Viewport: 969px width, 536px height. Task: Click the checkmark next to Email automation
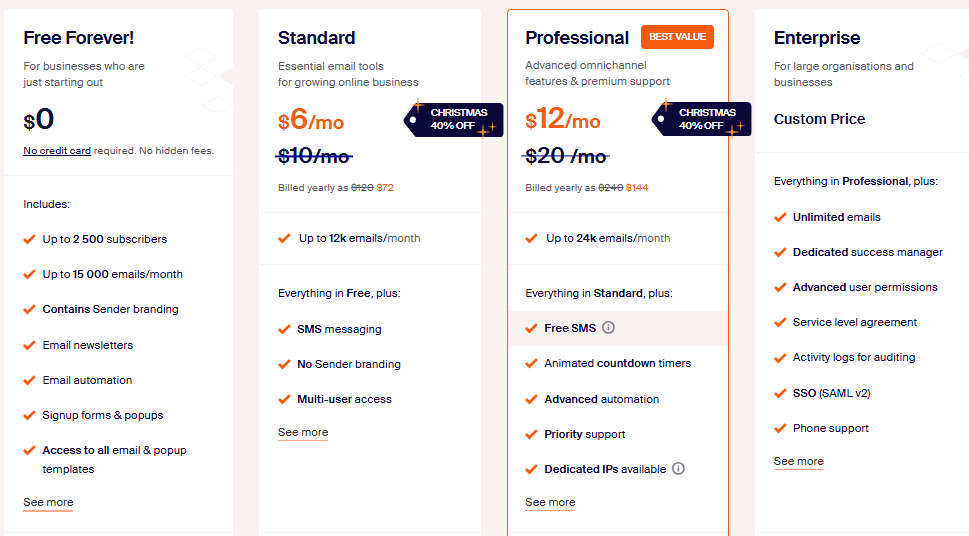pyautogui.click(x=29, y=380)
